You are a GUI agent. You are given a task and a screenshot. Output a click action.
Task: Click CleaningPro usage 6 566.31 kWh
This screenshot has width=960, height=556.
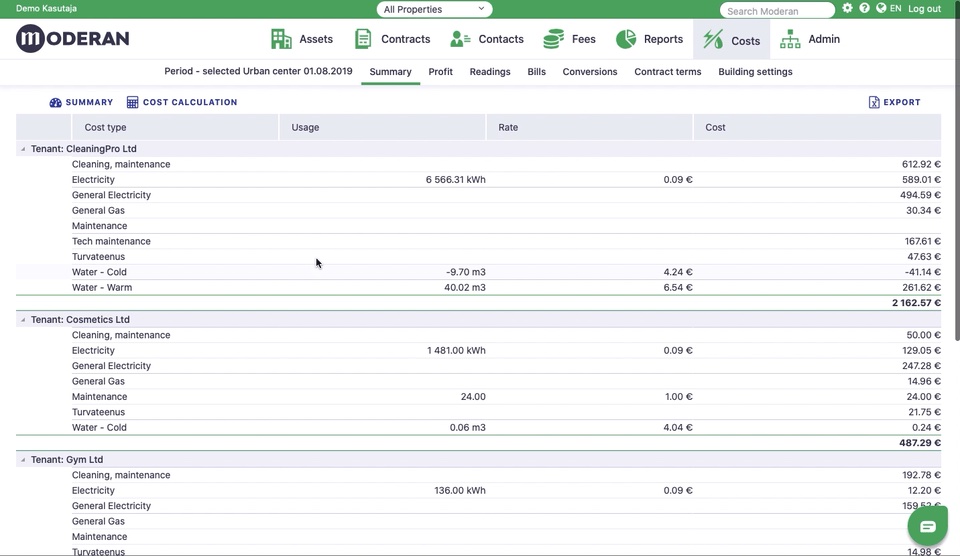[x=456, y=180]
